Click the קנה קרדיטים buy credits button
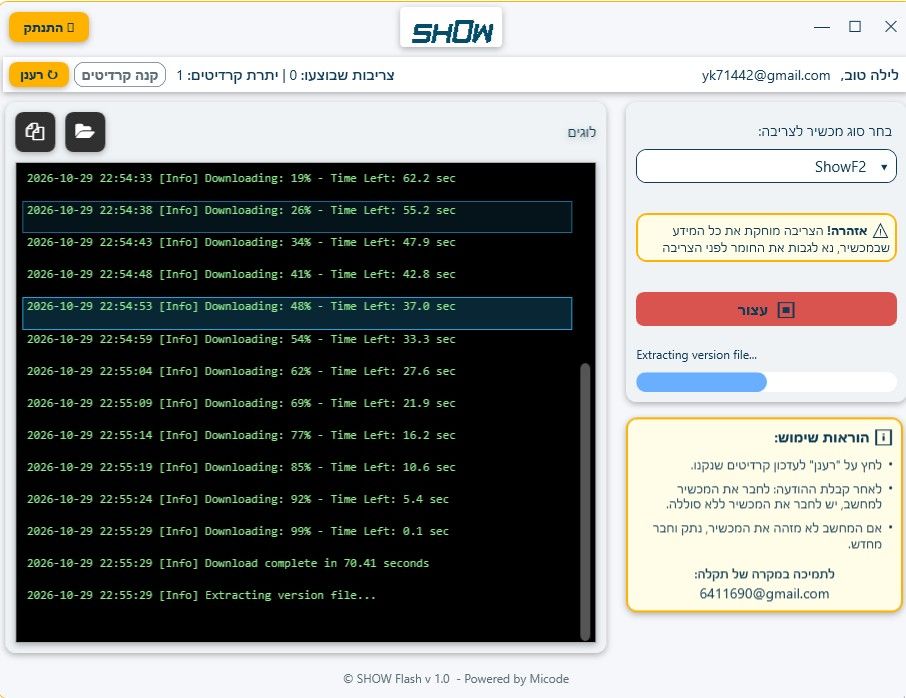 [x=120, y=75]
